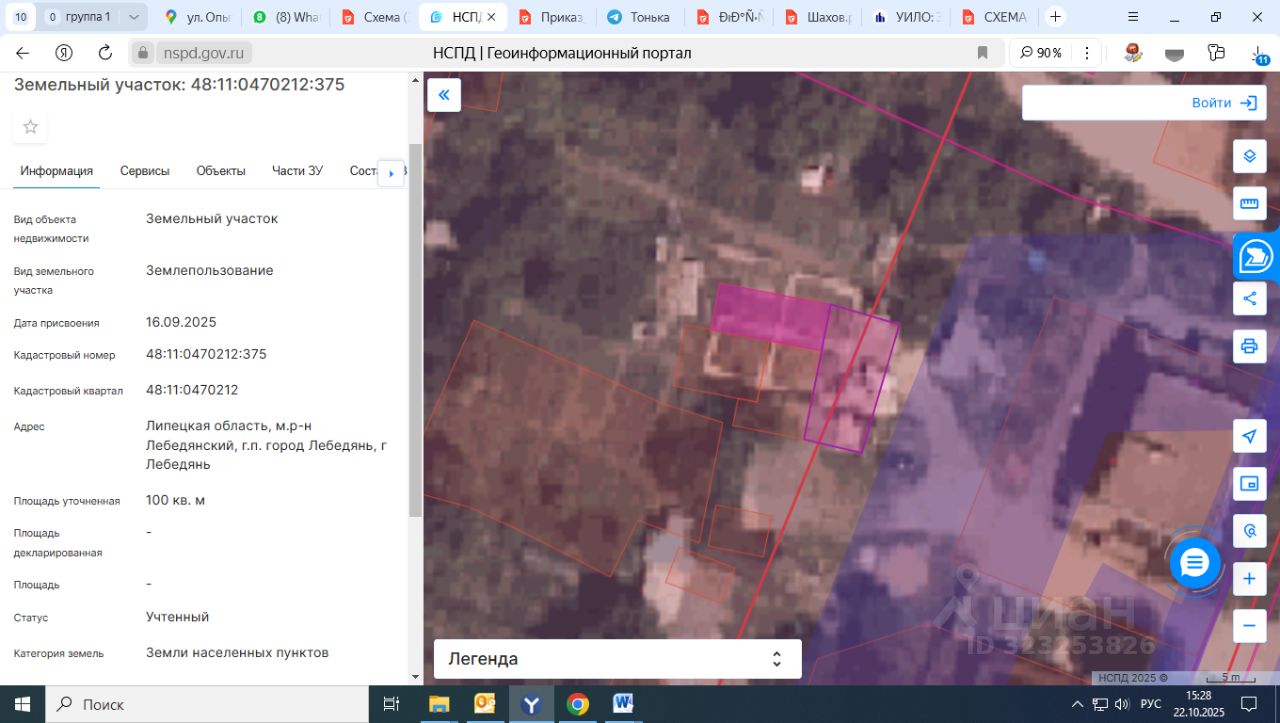Screen dimensions: 1280x723
Task: Switch to the Тонька Telegram browser tab
Action: [639, 17]
